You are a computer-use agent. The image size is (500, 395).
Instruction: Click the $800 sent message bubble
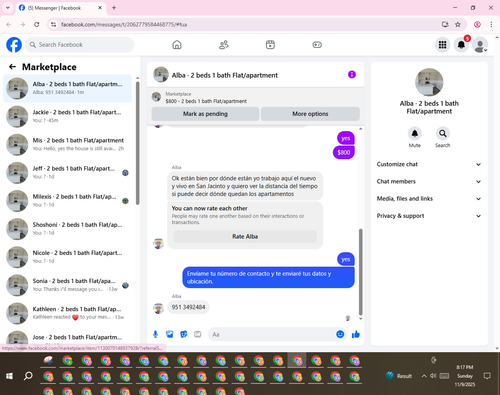click(344, 153)
